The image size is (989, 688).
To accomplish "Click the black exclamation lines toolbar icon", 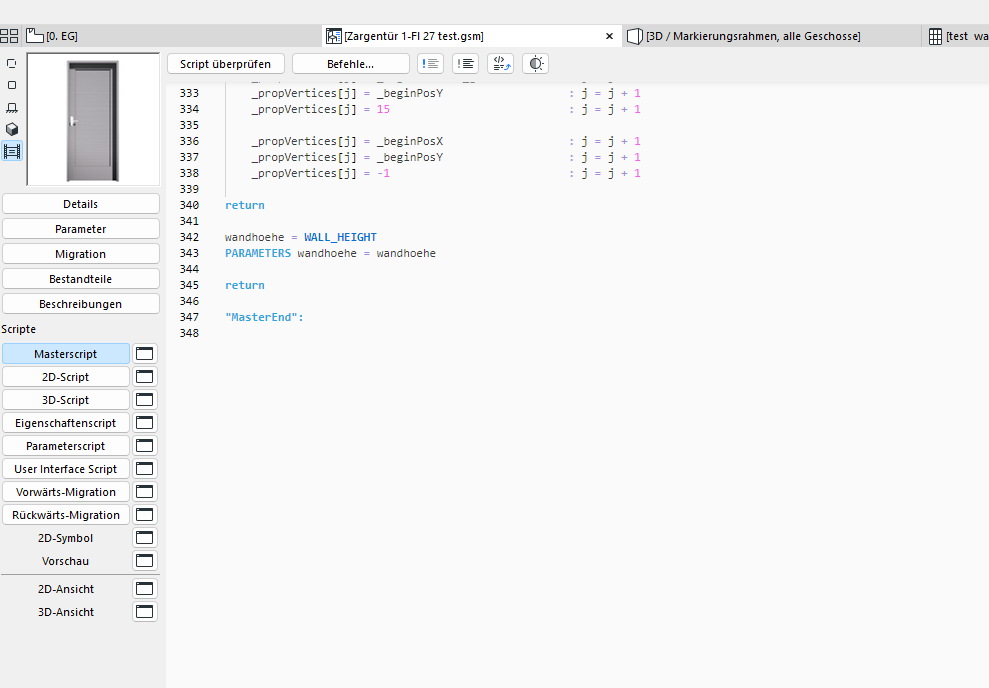I will [x=465, y=64].
